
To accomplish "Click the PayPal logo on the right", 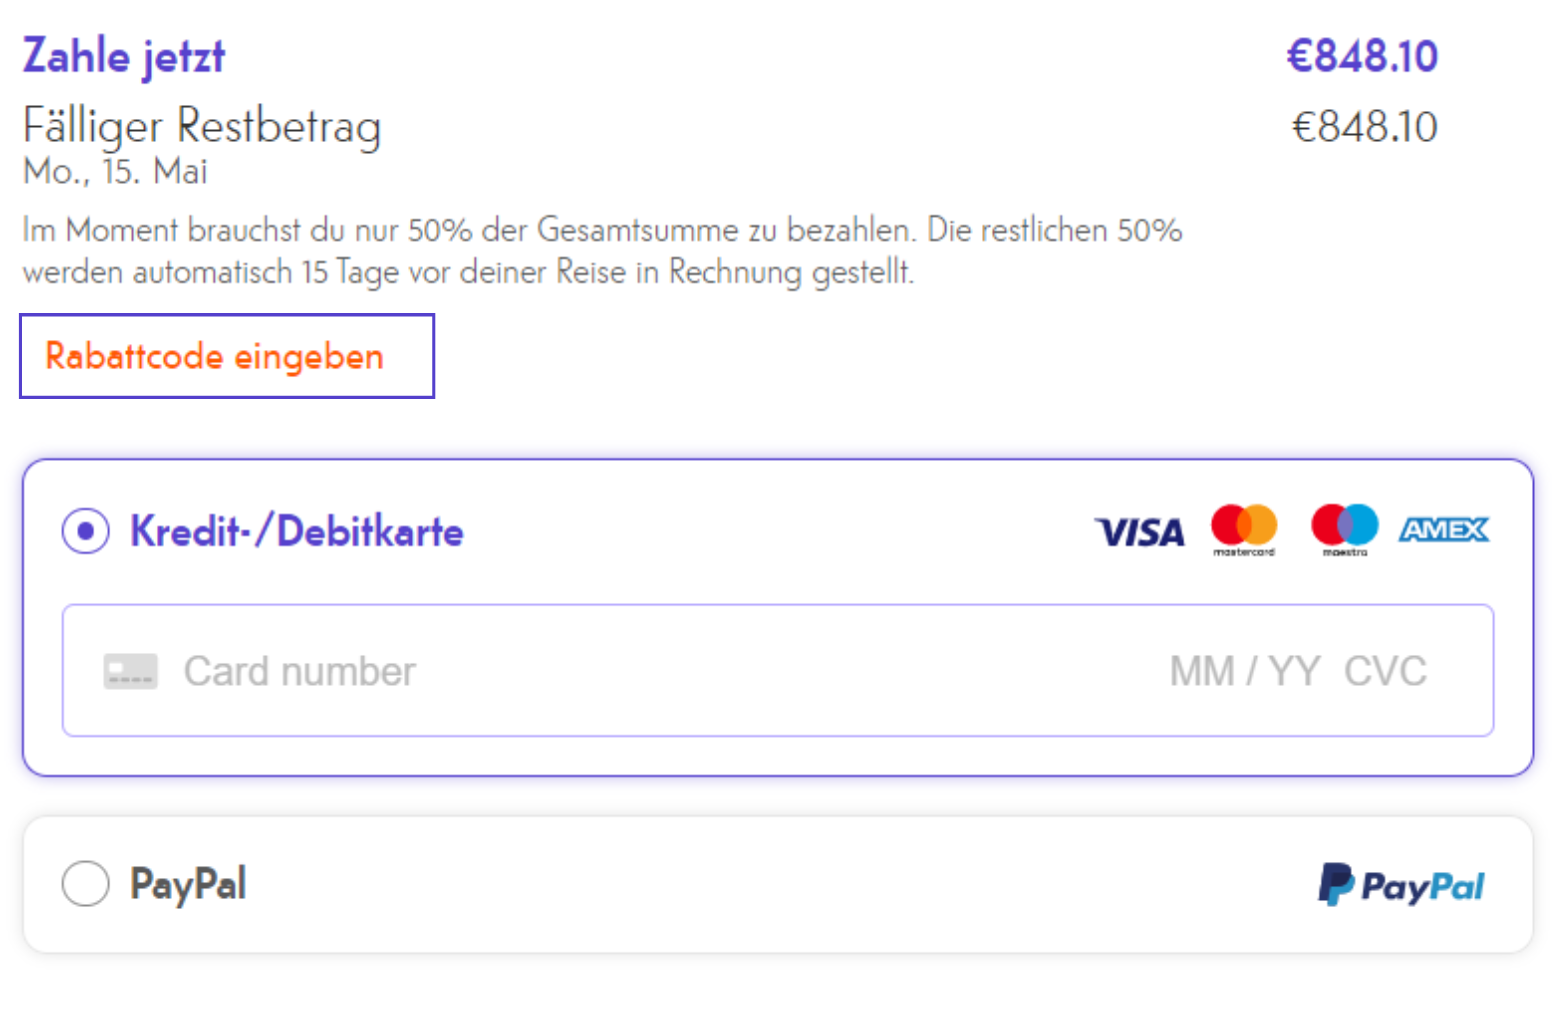I will pos(1402,885).
